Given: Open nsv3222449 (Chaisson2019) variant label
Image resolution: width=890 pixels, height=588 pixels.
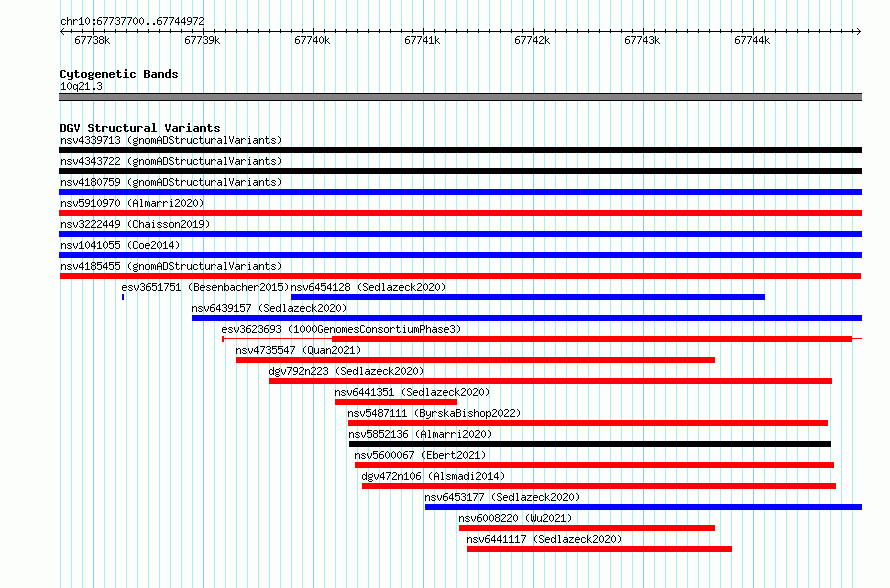Looking at the screenshot, I should coord(135,224).
